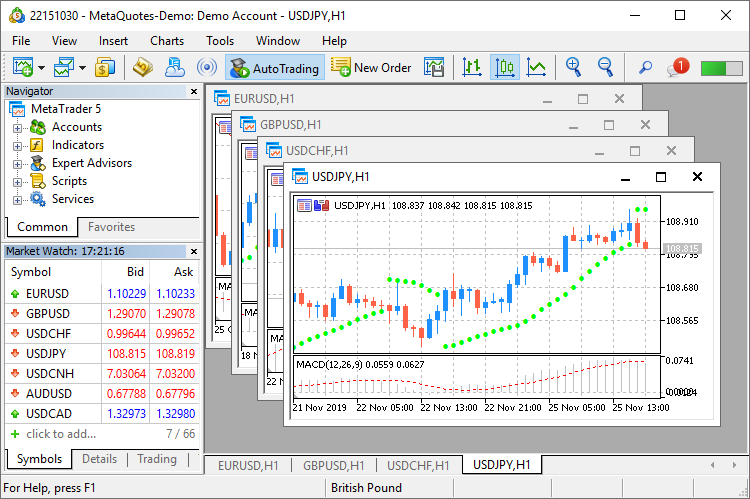750x499 pixels.
Task: Open the notifications chat icon
Action: pyautogui.click(x=677, y=68)
